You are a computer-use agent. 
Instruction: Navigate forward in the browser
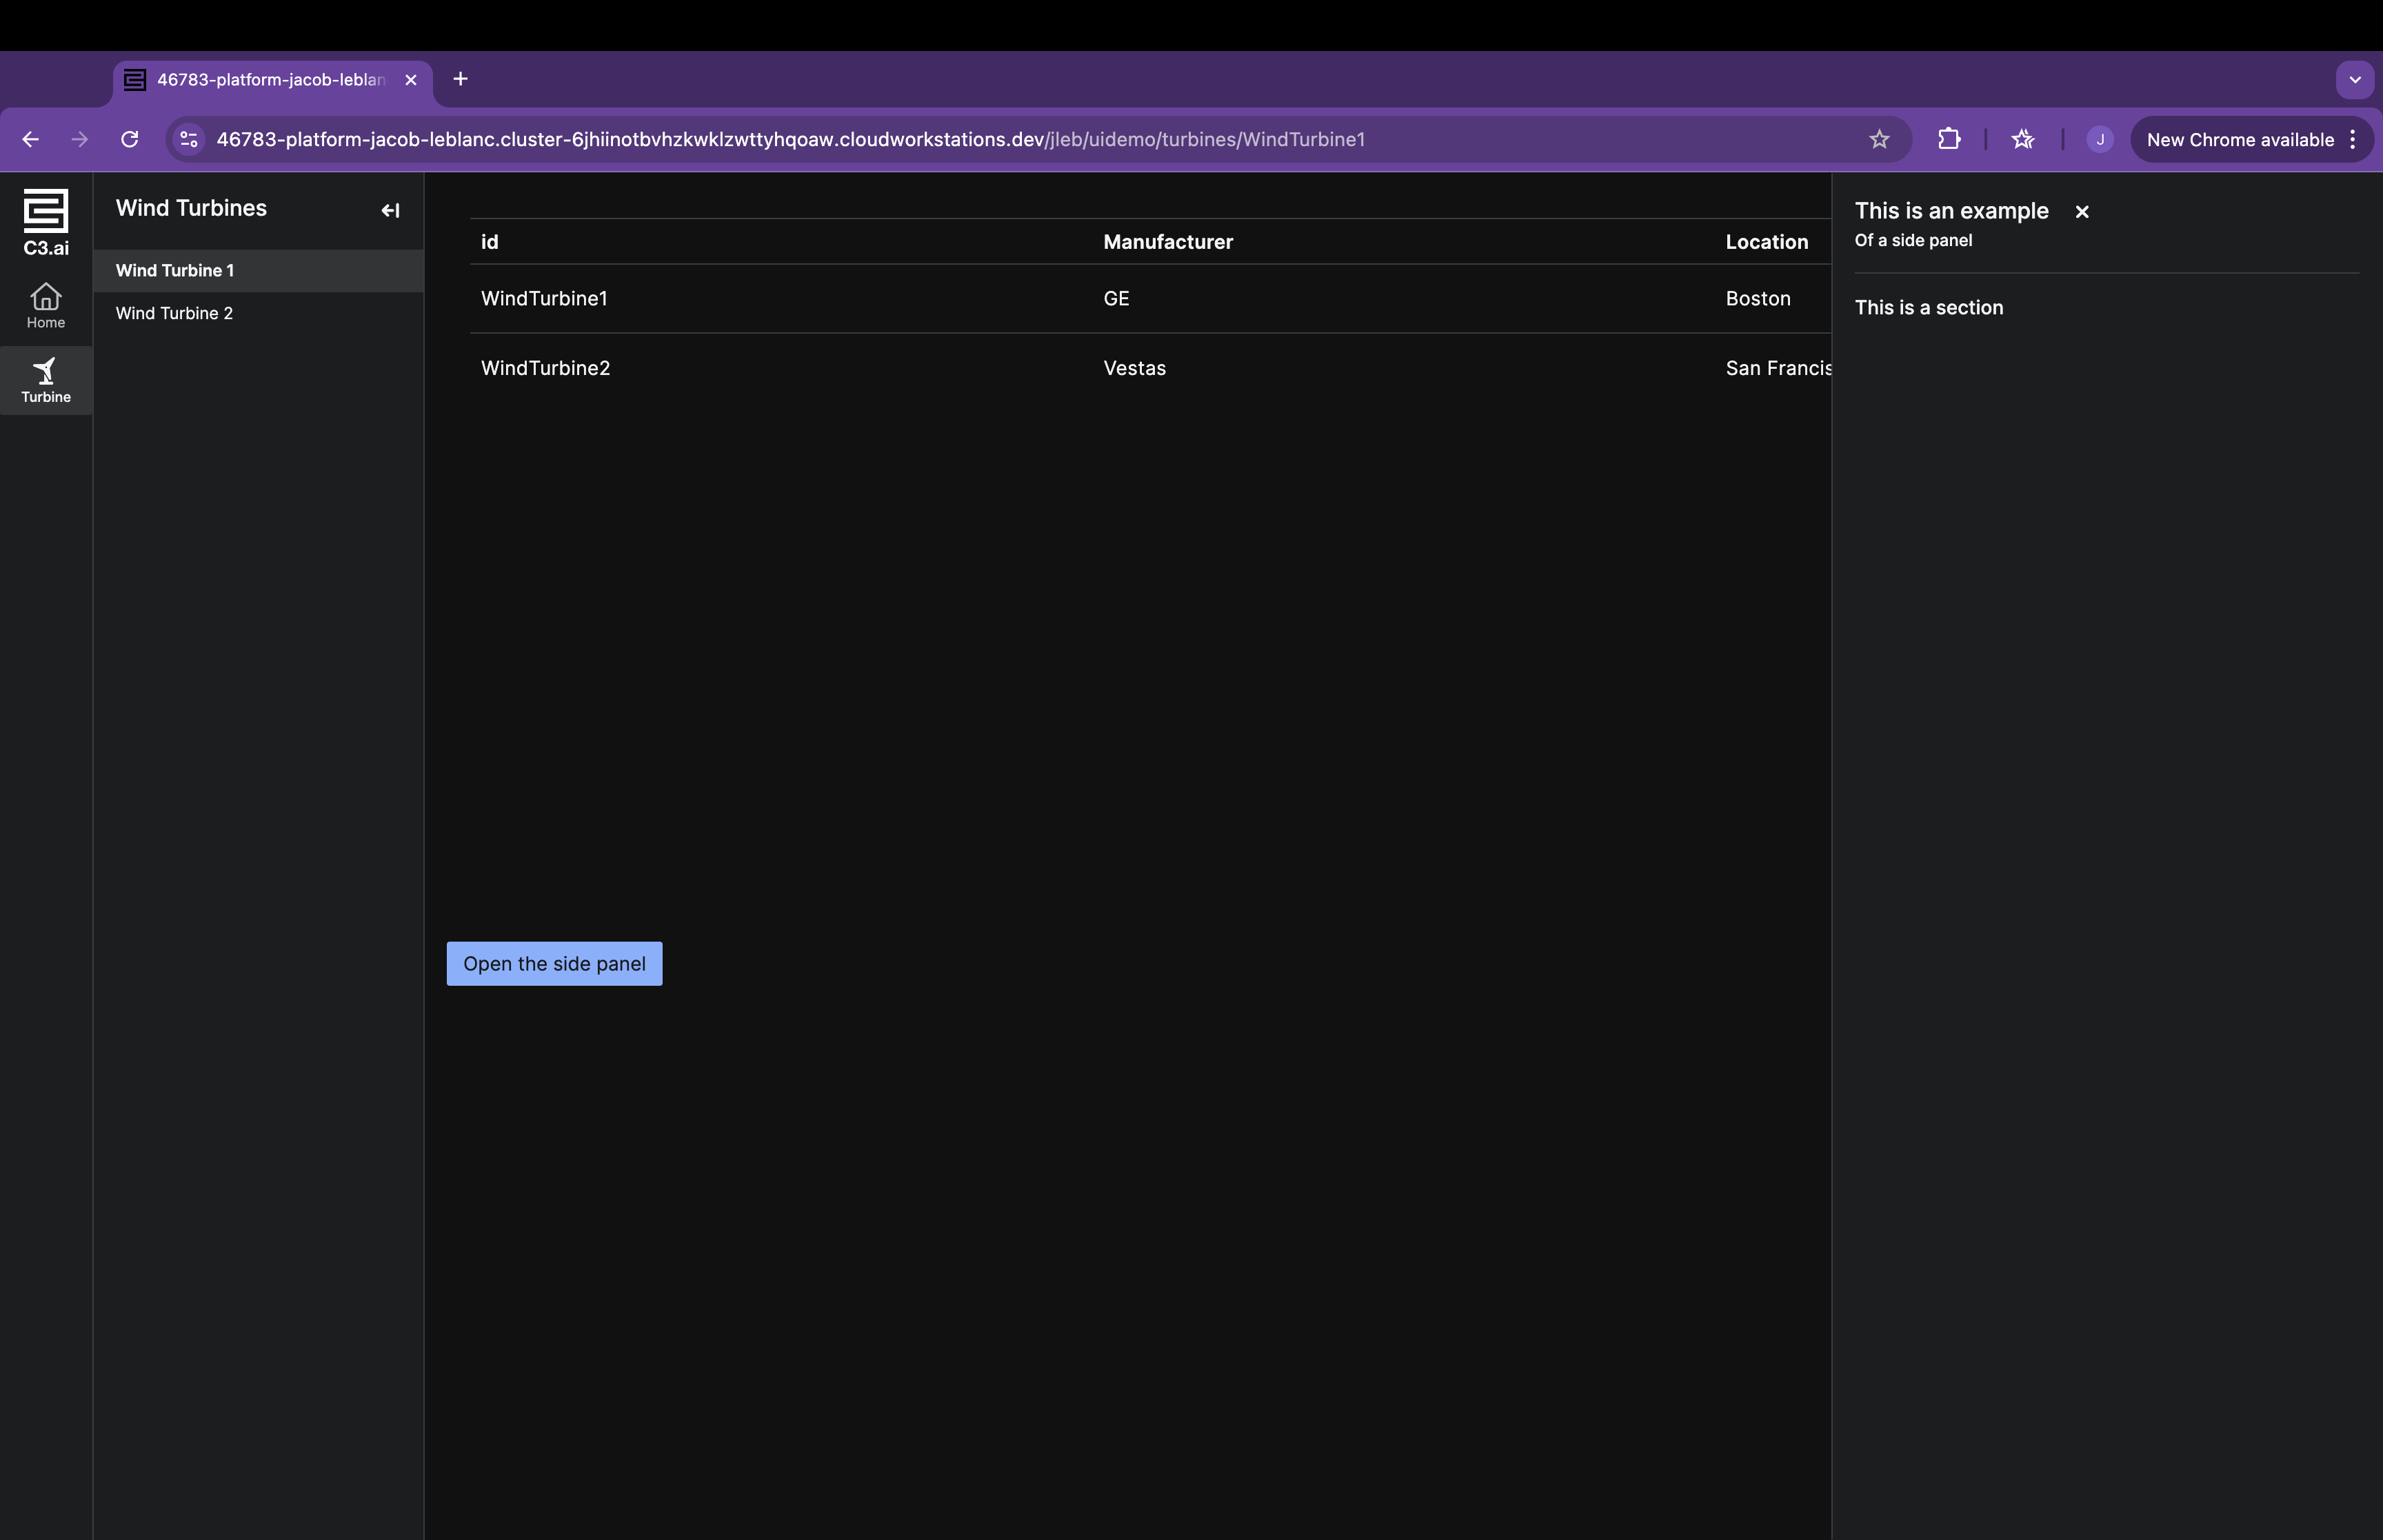click(x=80, y=139)
